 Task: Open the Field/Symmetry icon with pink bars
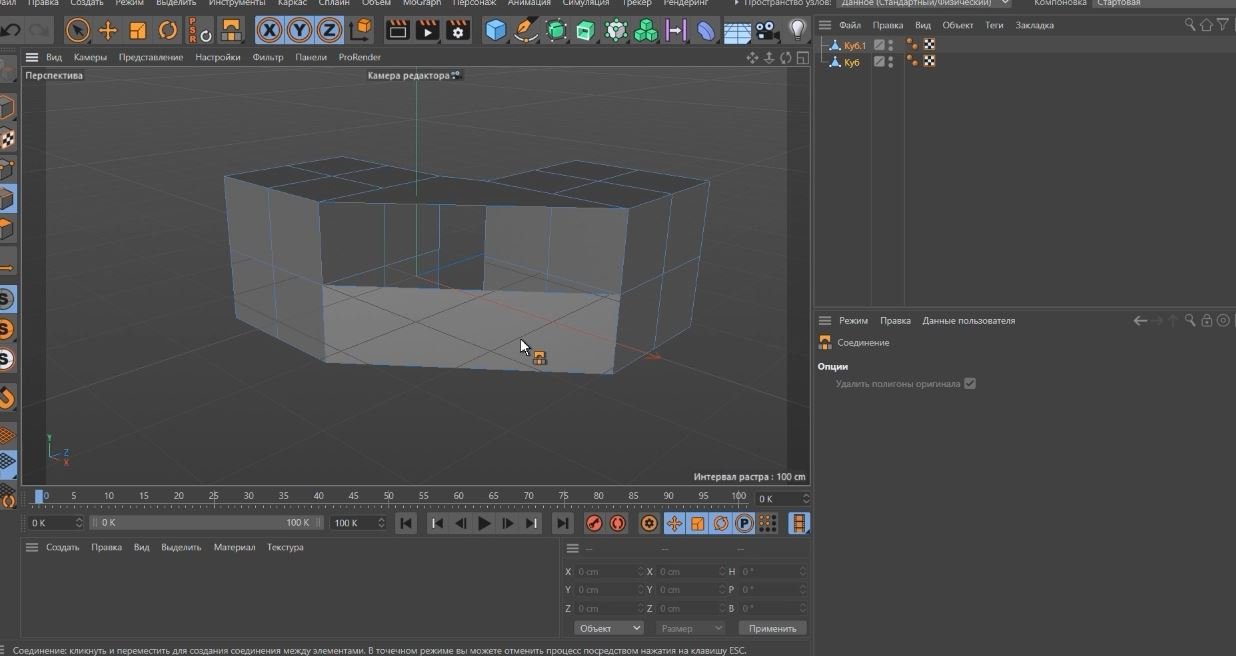tap(676, 31)
